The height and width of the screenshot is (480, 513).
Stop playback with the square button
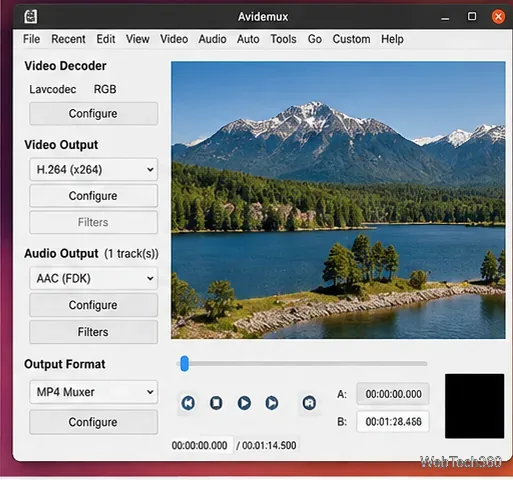coord(216,403)
